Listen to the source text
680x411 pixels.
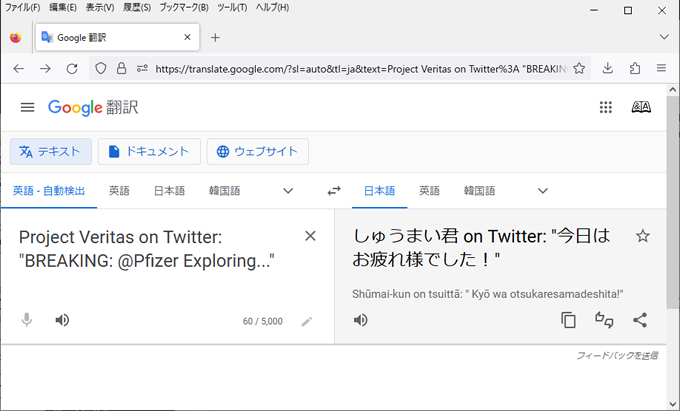coord(62,320)
